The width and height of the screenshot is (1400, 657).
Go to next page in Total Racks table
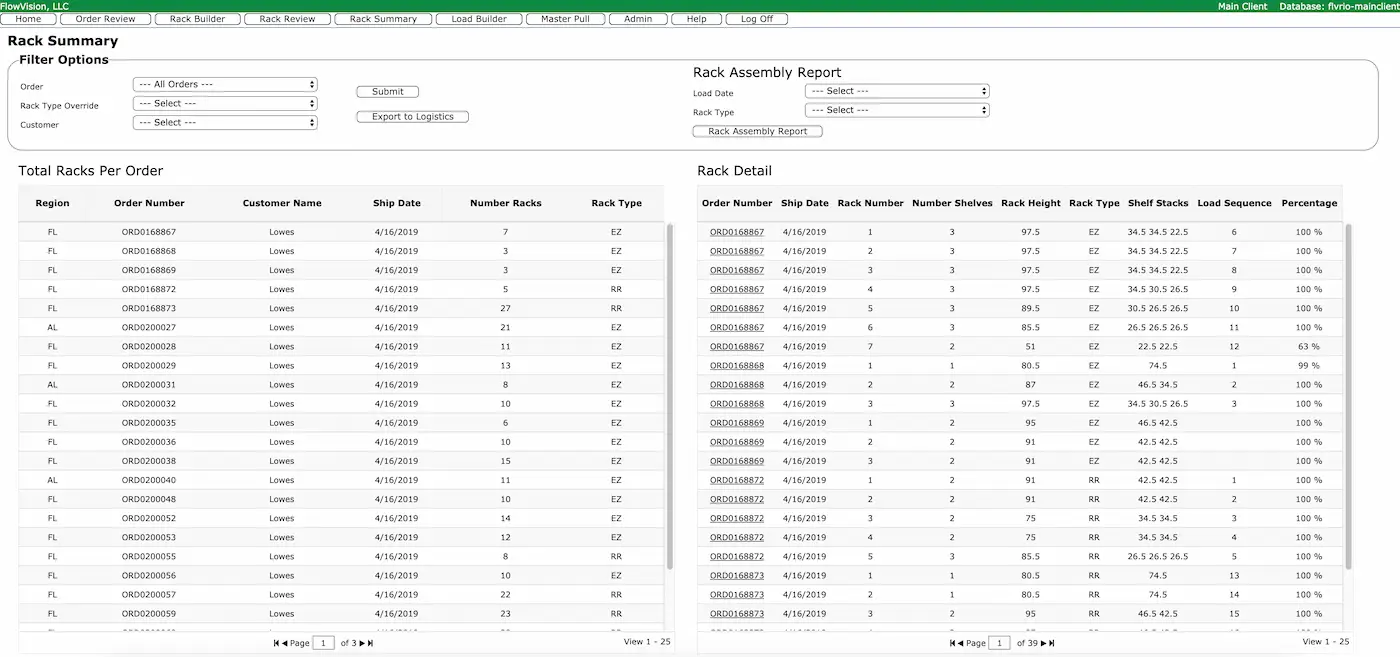tap(362, 643)
